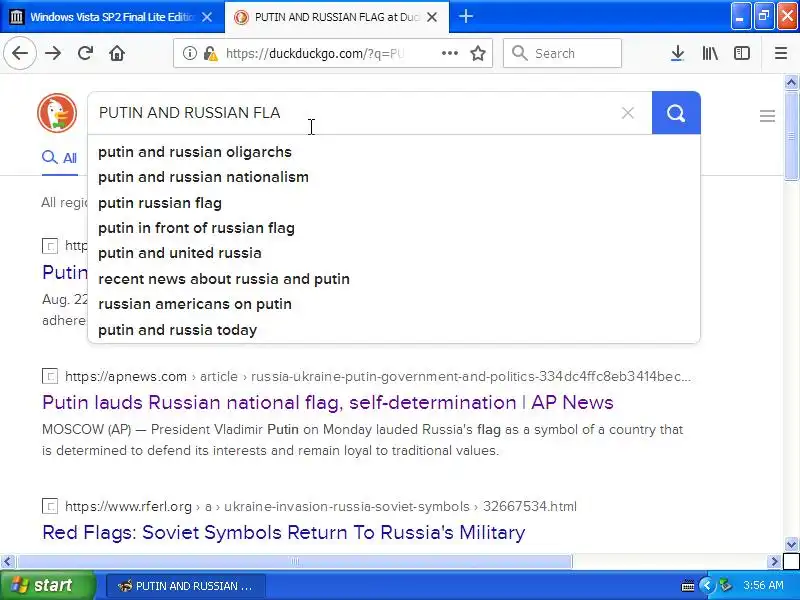Open Firefox hamburger application menu
800x600 pixels.
[x=781, y=53]
